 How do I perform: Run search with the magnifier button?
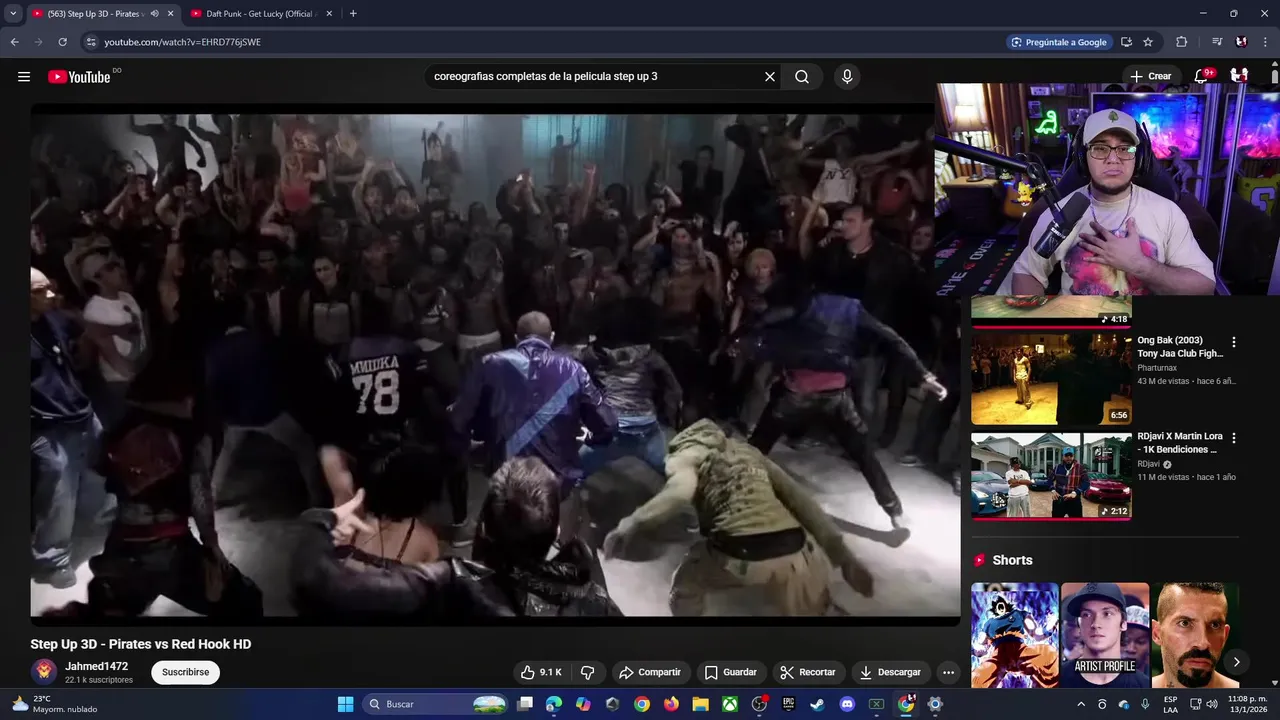(802, 76)
